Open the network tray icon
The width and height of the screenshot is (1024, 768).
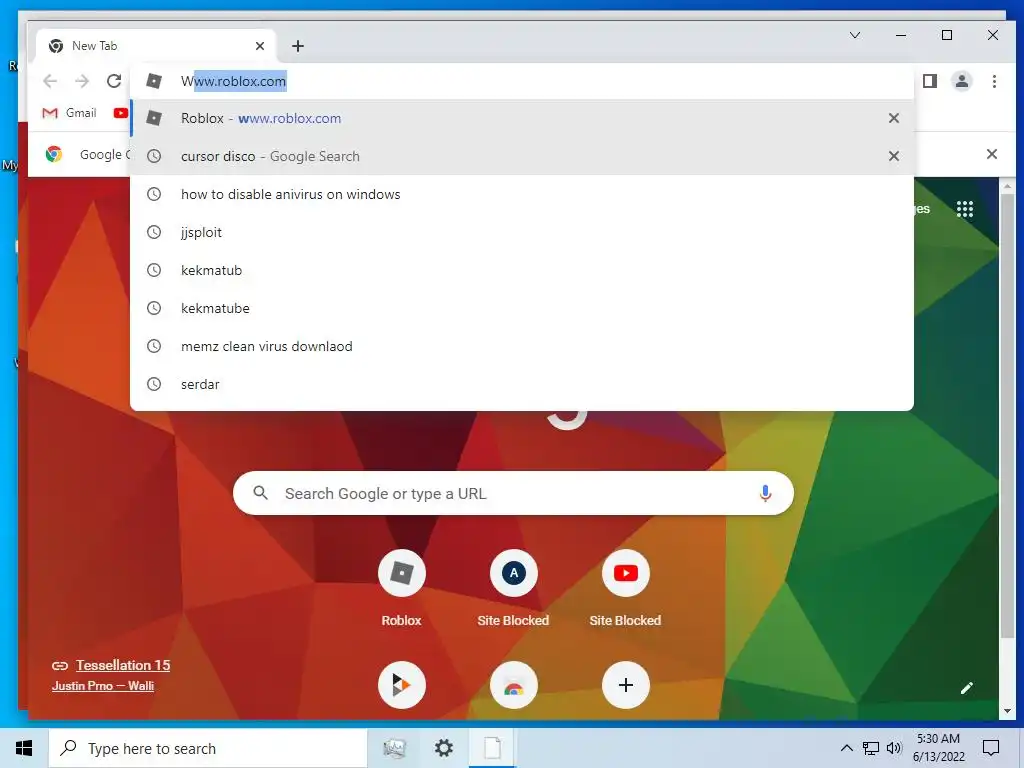871,748
